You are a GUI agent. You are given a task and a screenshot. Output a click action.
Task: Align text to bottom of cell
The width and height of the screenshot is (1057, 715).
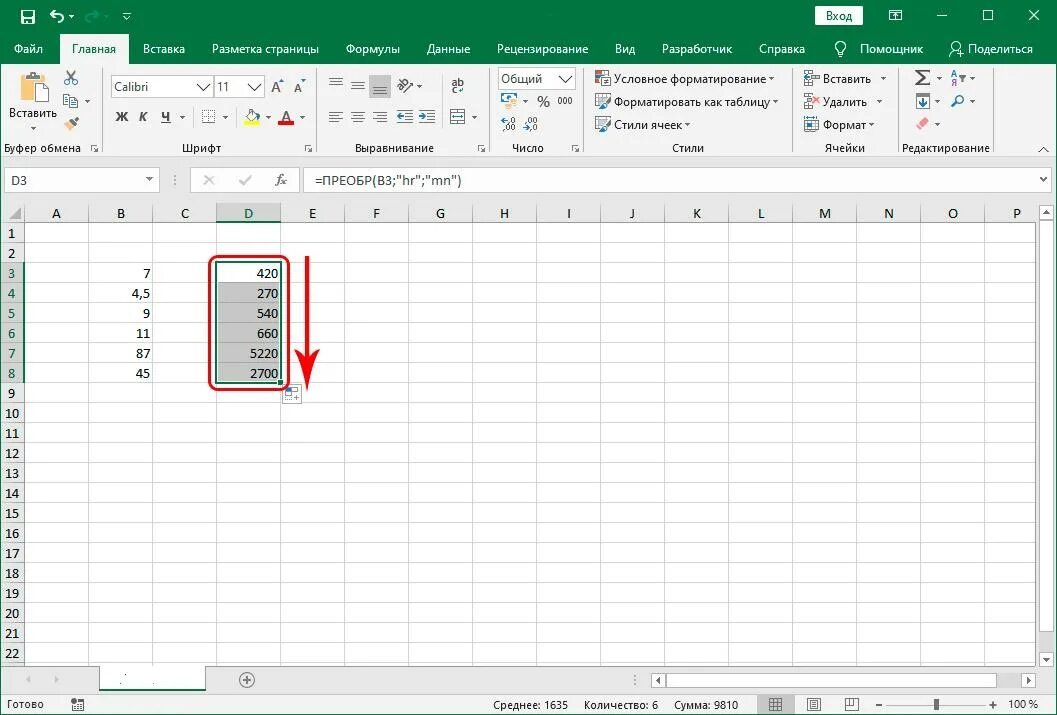click(380, 86)
